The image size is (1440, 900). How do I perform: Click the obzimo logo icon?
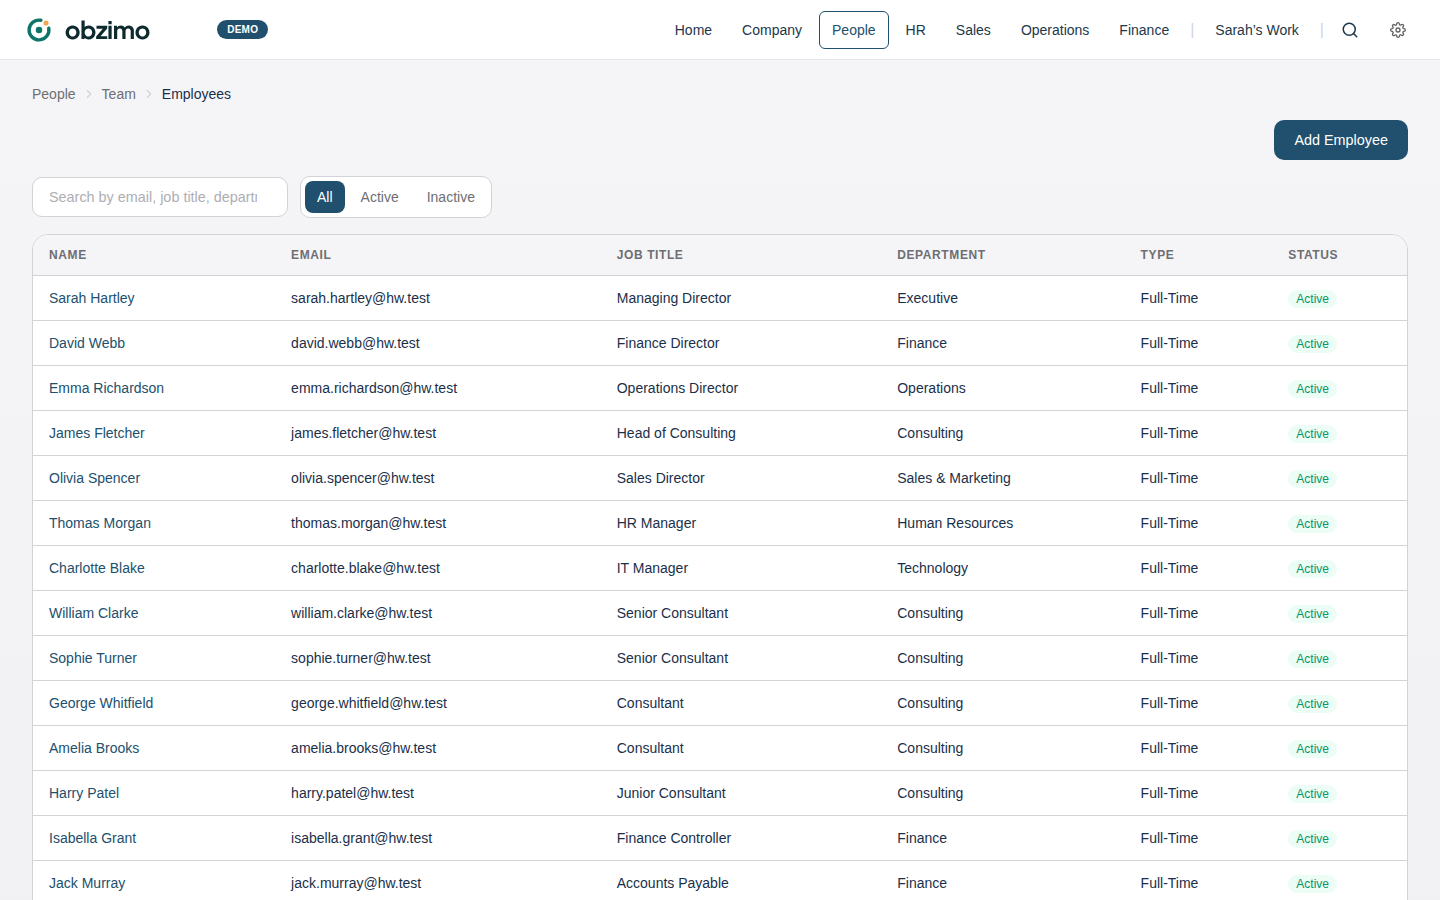(39, 30)
